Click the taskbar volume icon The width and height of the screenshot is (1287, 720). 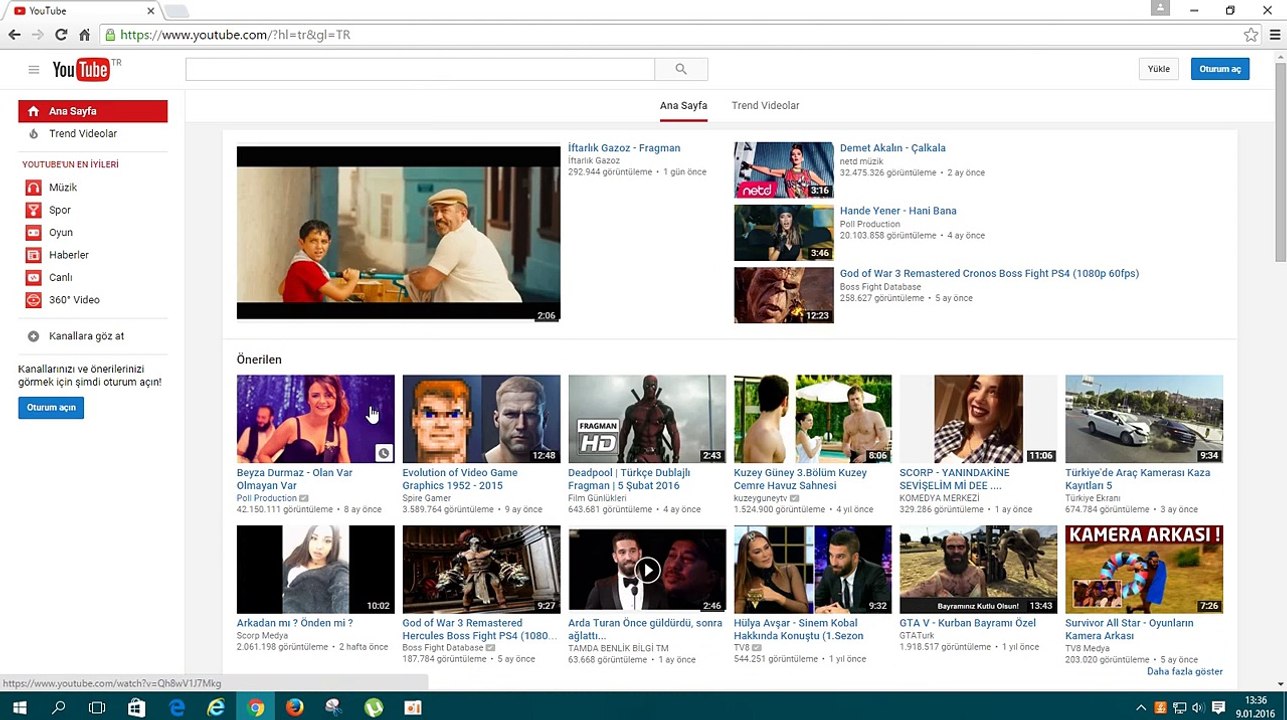(x=1200, y=707)
